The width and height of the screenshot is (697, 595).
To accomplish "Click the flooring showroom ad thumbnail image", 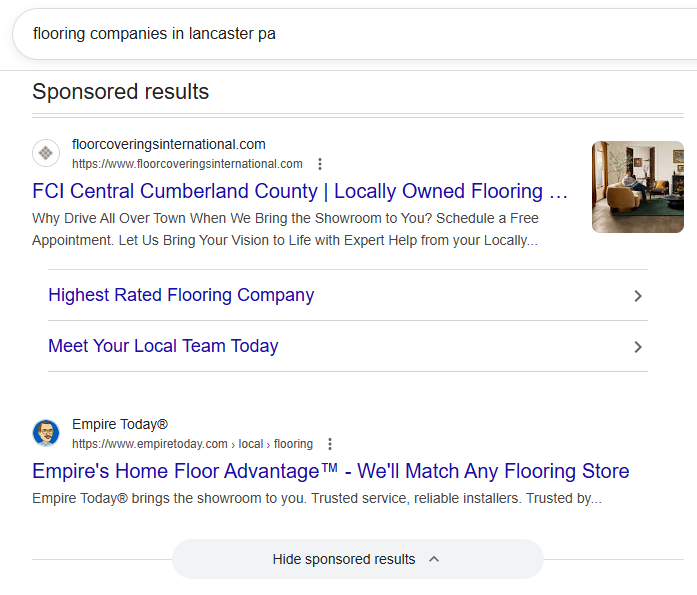I will (x=638, y=187).
